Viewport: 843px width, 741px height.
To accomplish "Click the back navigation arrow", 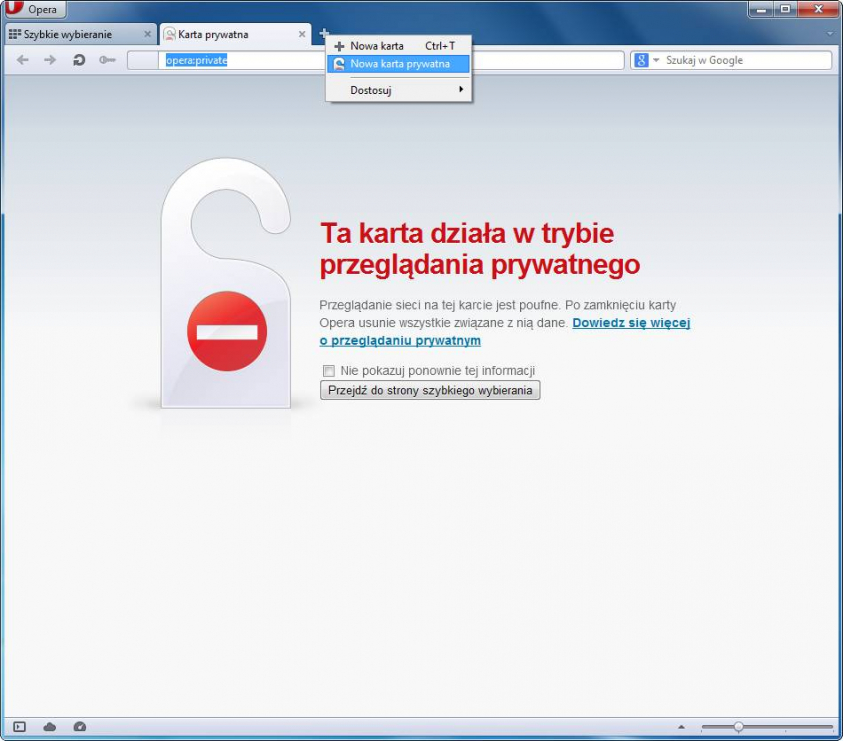I will point(23,60).
